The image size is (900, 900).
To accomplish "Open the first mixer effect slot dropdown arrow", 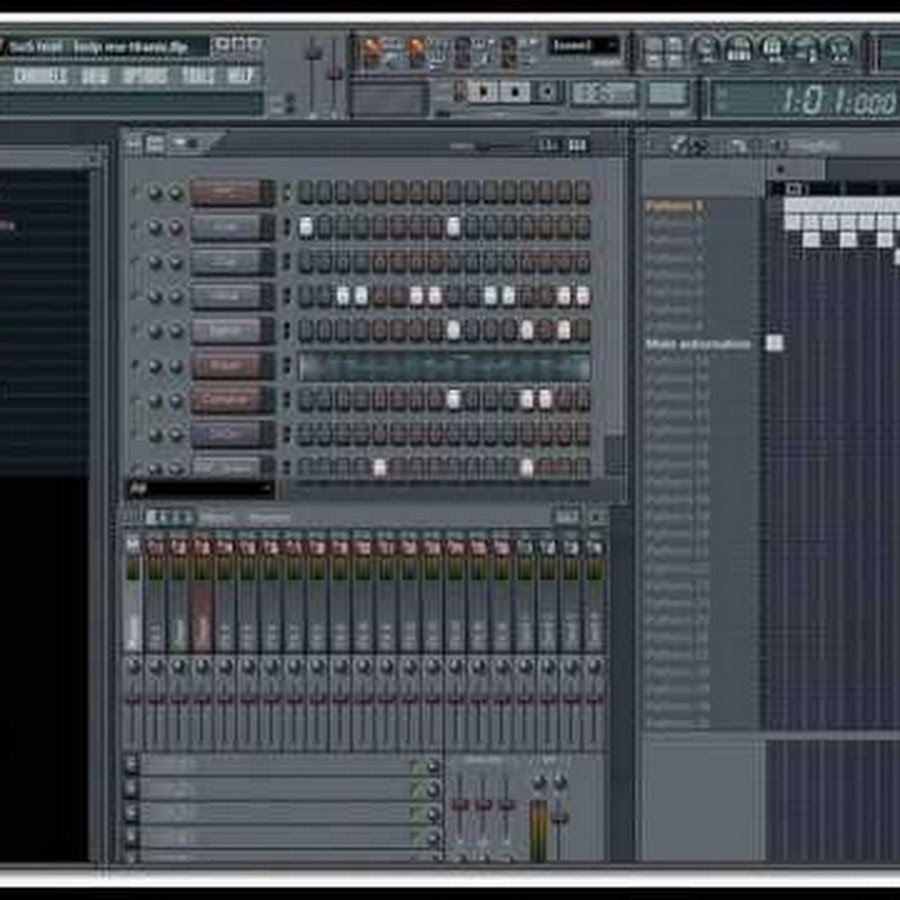I will (x=131, y=766).
